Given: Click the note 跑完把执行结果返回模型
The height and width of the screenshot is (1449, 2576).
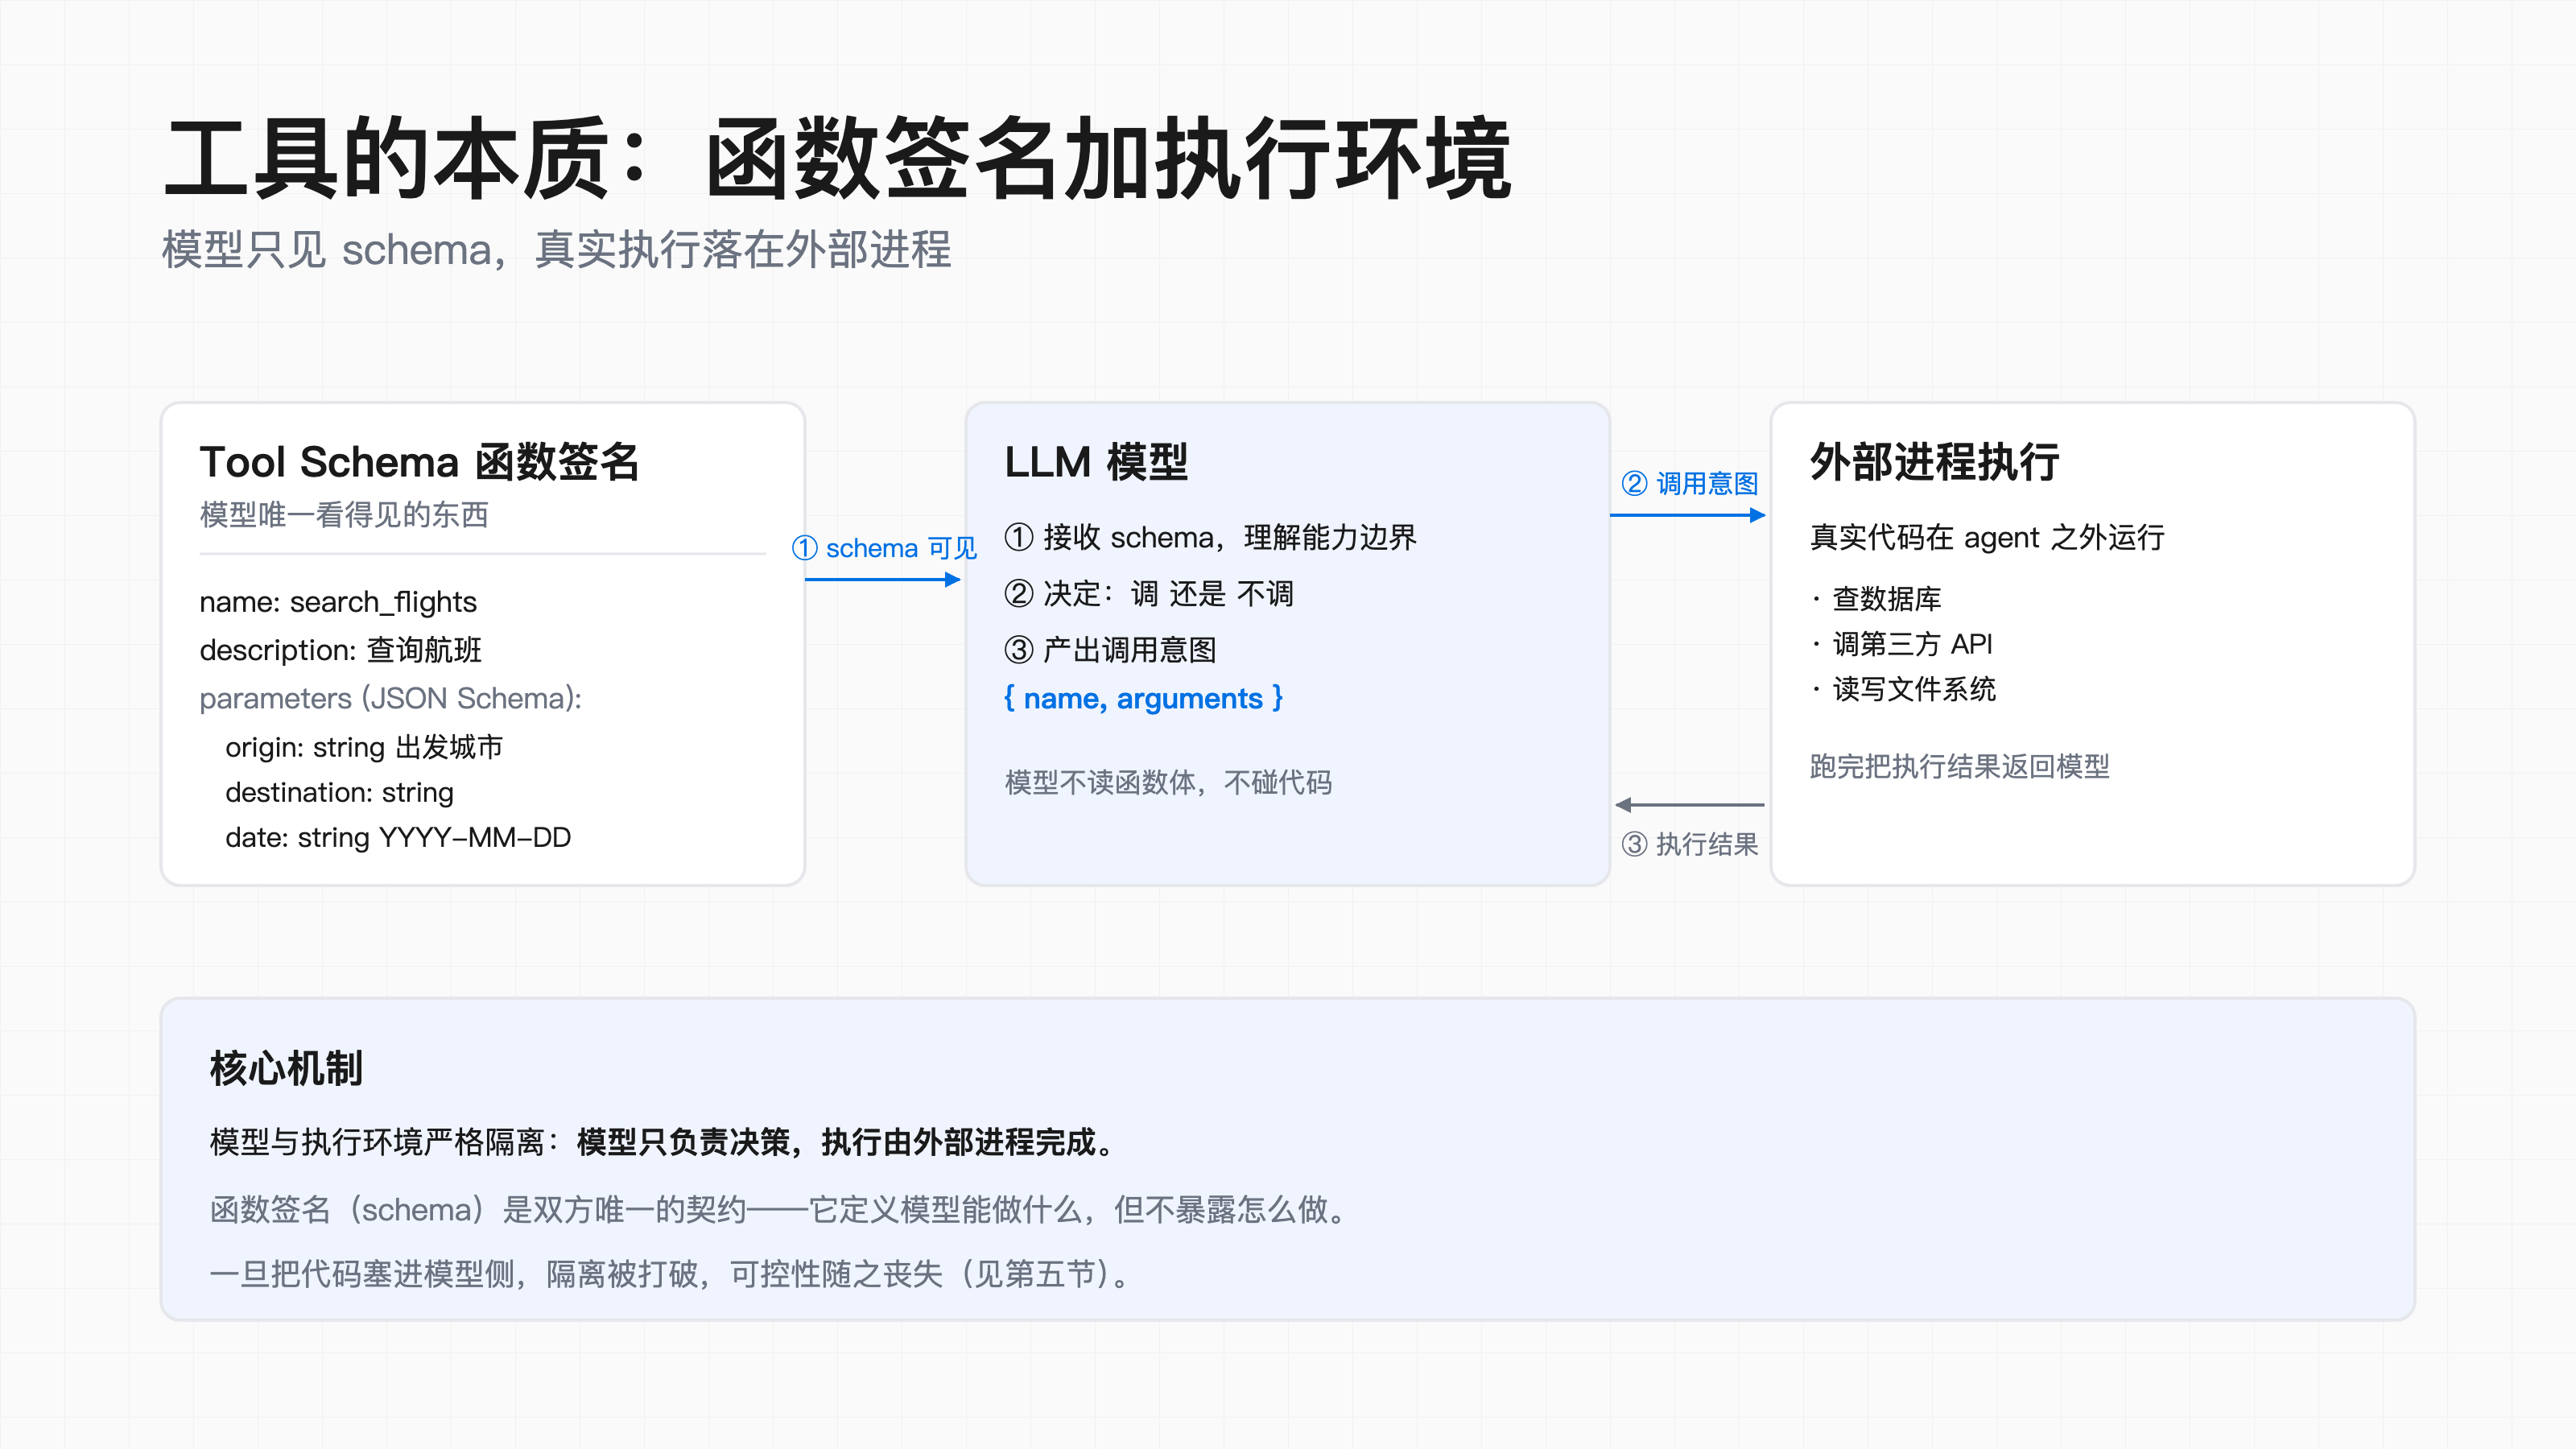Looking at the screenshot, I should pyautogui.click(x=1959, y=766).
